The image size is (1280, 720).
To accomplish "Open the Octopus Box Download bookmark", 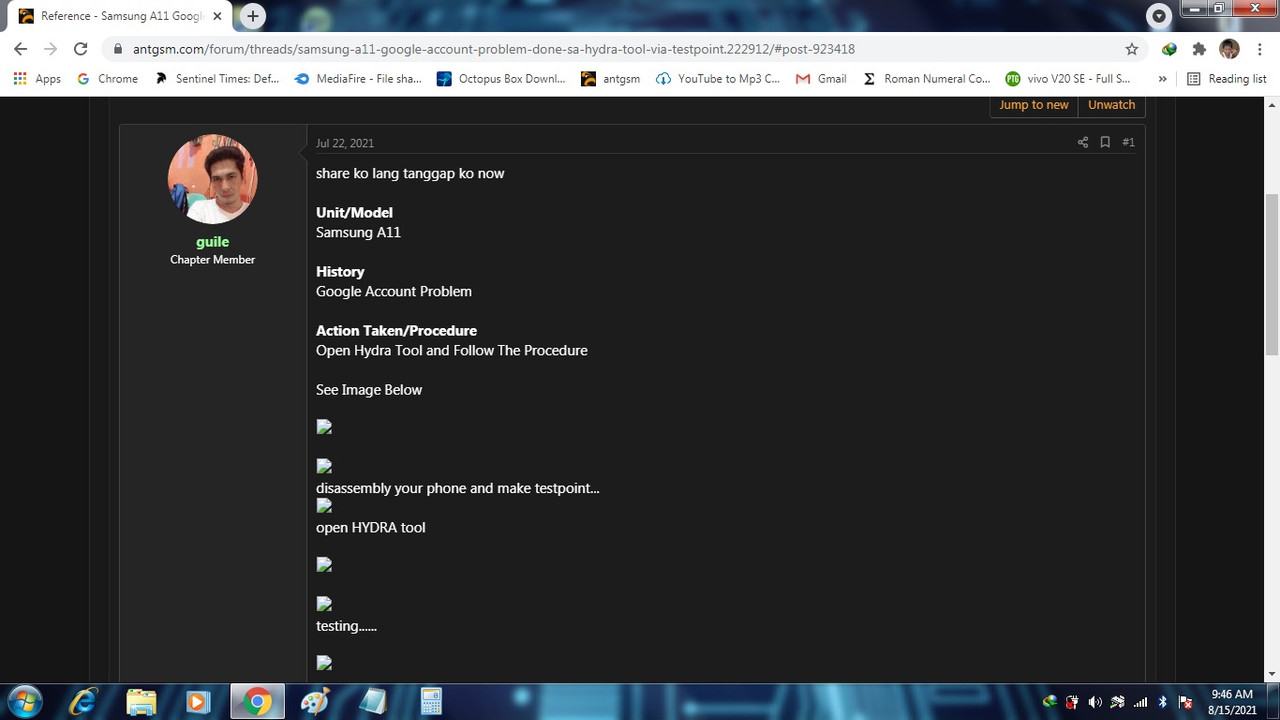I will click(x=501, y=79).
